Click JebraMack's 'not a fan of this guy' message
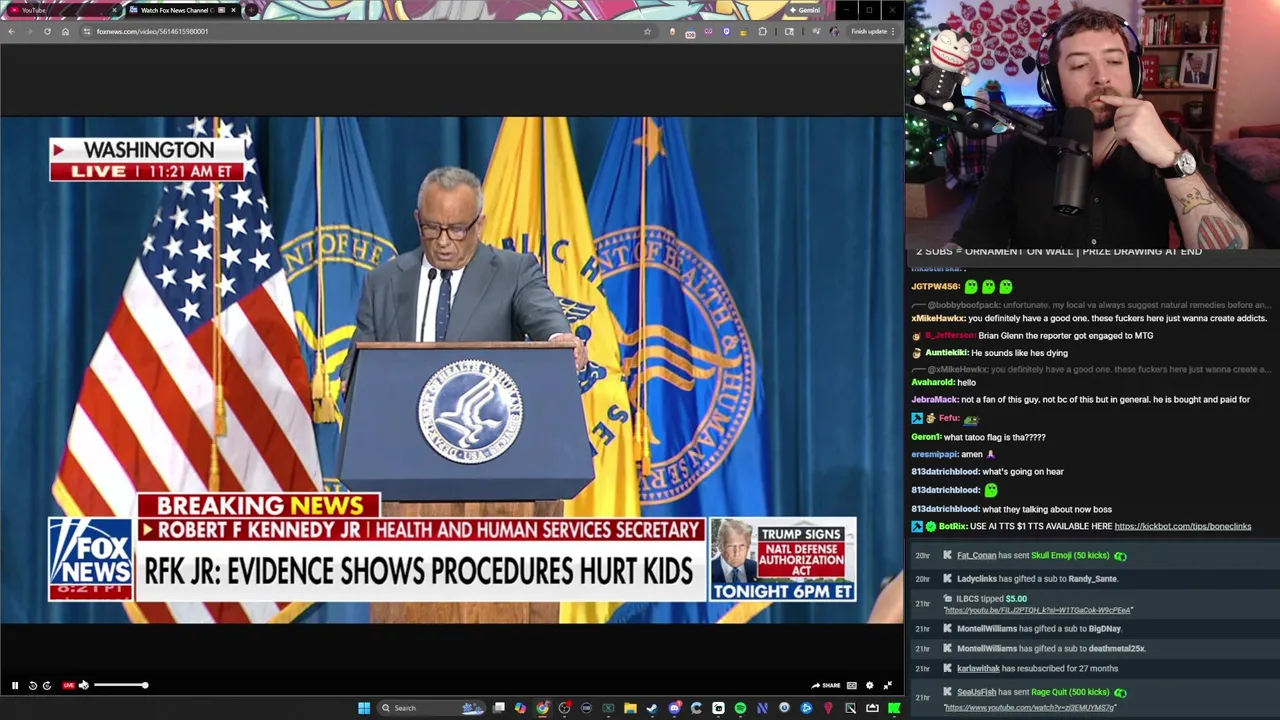Image resolution: width=1280 pixels, height=720 pixels. 1080,399
